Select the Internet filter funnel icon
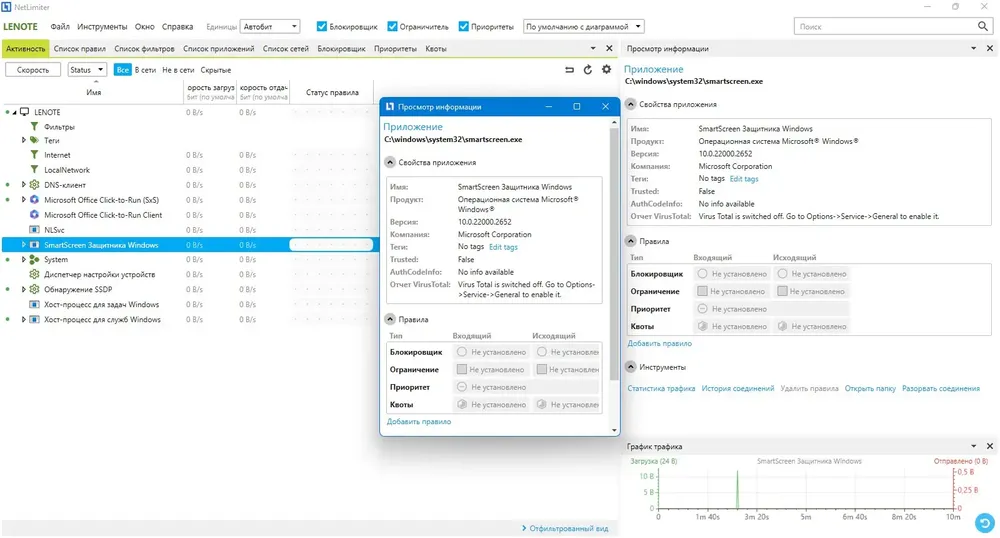The width and height of the screenshot is (1000, 538). (x=34, y=155)
